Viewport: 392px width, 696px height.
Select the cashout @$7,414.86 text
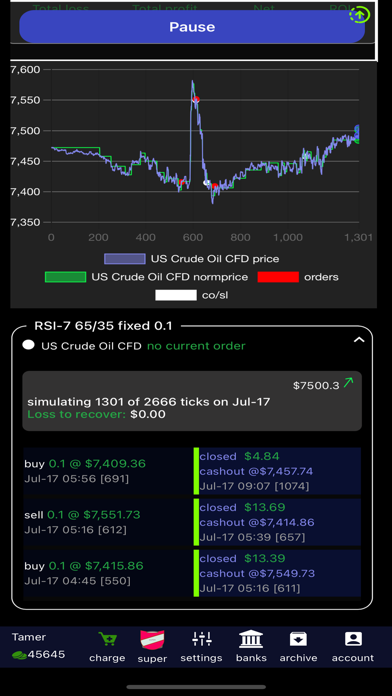tap(257, 522)
